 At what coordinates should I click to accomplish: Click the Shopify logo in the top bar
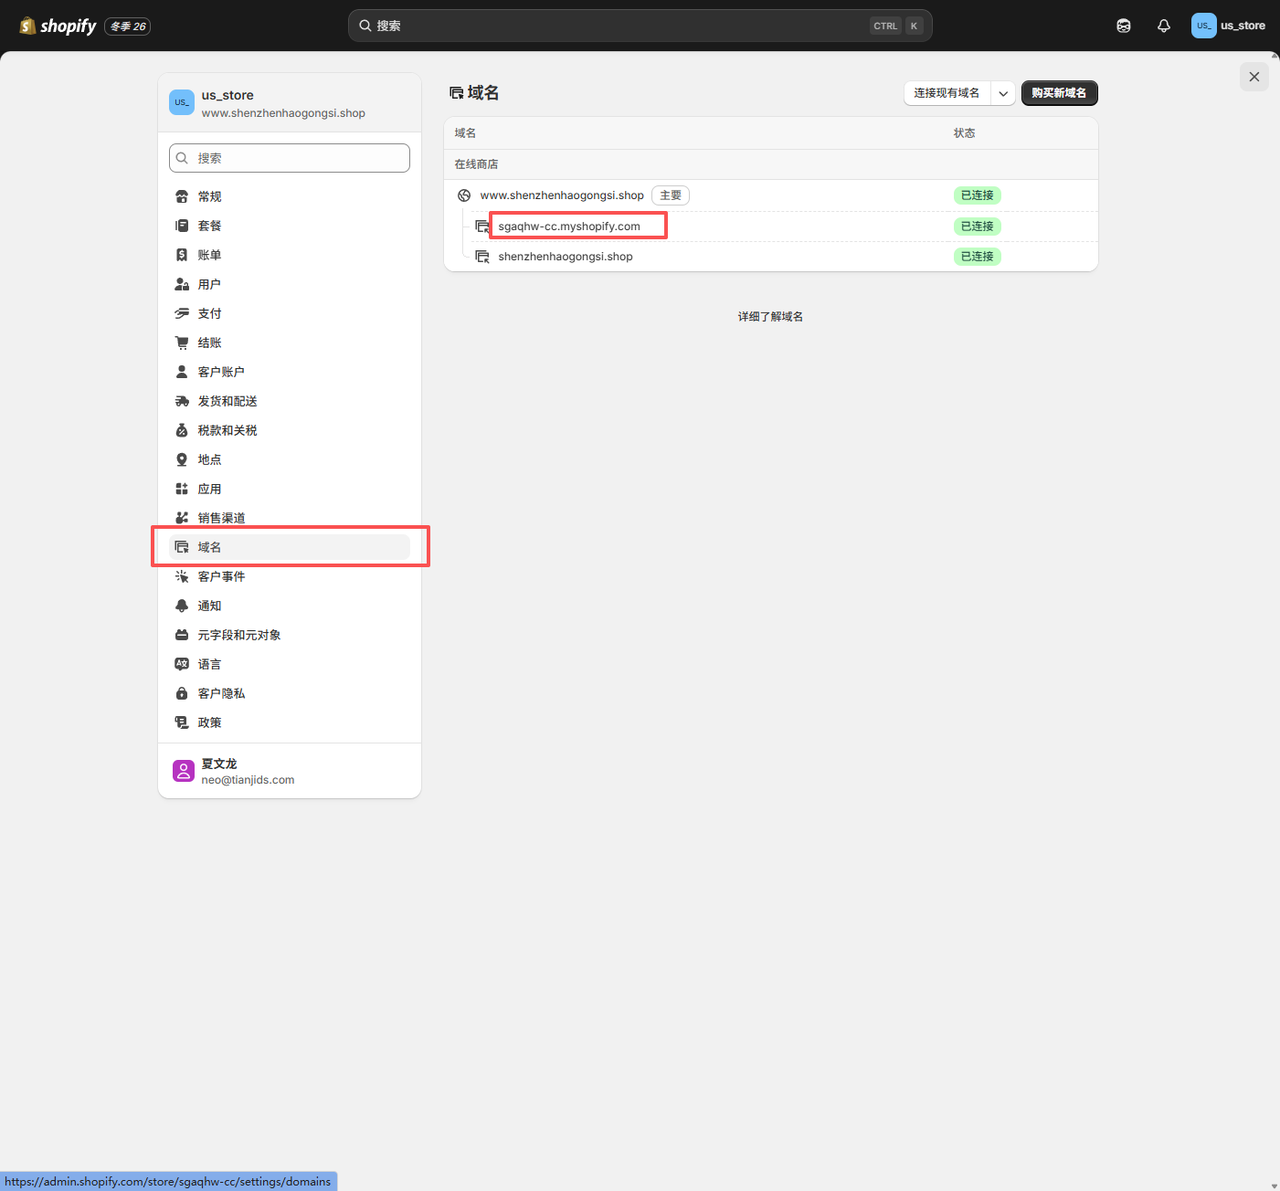[58, 26]
